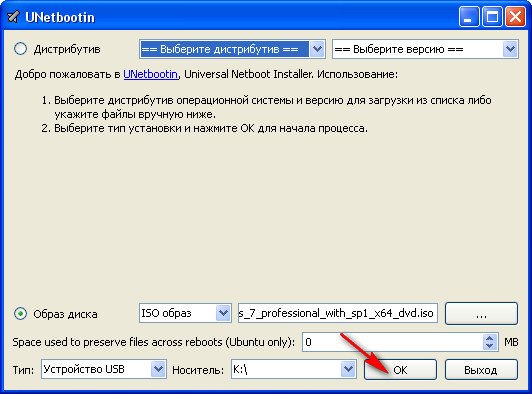The height and width of the screenshot is (394, 532).
Task: Increase persistence space with up arrow
Action: click(x=489, y=338)
